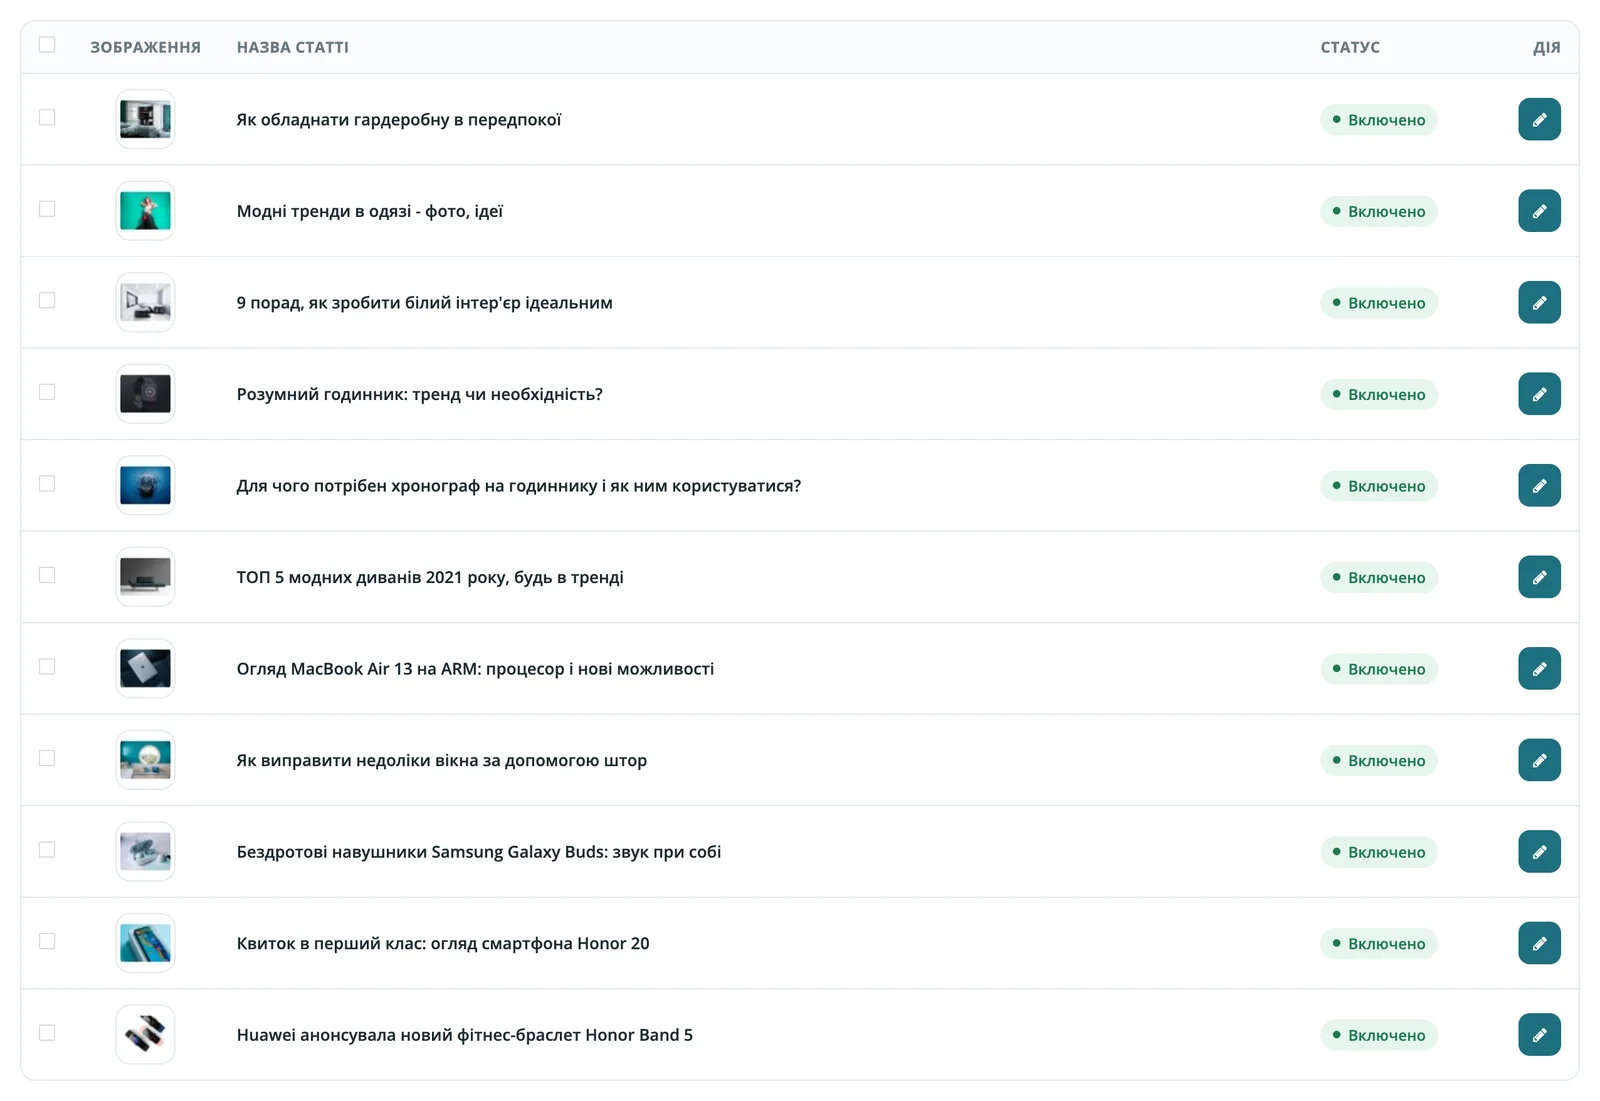The width and height of the screenshot is (1600, 1101).
Task: Select 'Як виправити недоліки вікна' article title
Action: click(442, 760)
